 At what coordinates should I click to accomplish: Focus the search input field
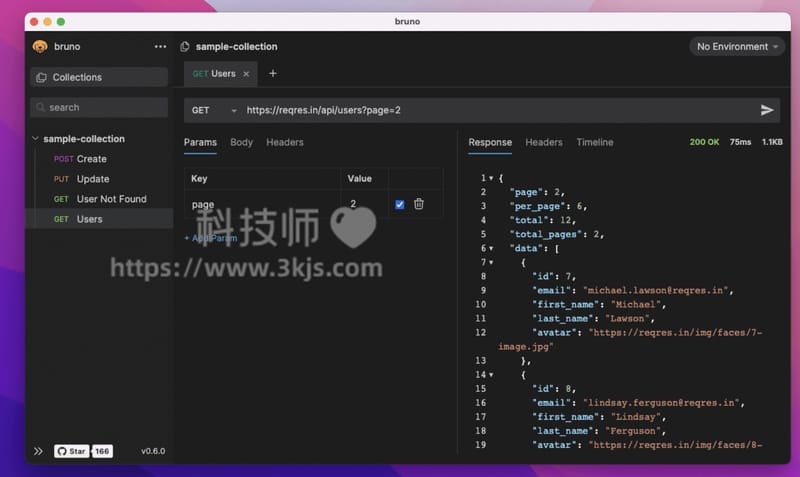click(99, 107)
